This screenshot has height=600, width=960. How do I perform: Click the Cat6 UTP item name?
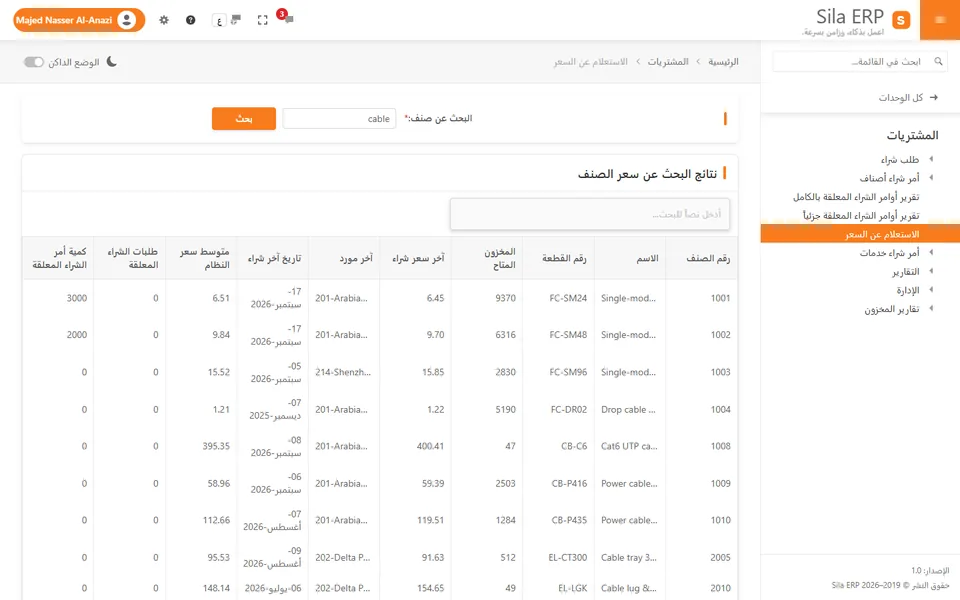click(629, 446)
